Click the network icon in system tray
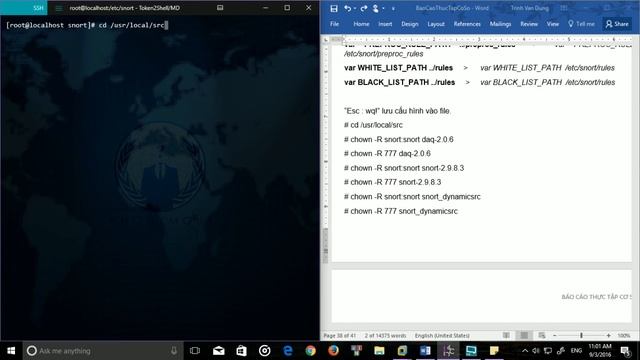Image resolution: width=640 pixels, height=360 pixels. coord(548,351)
